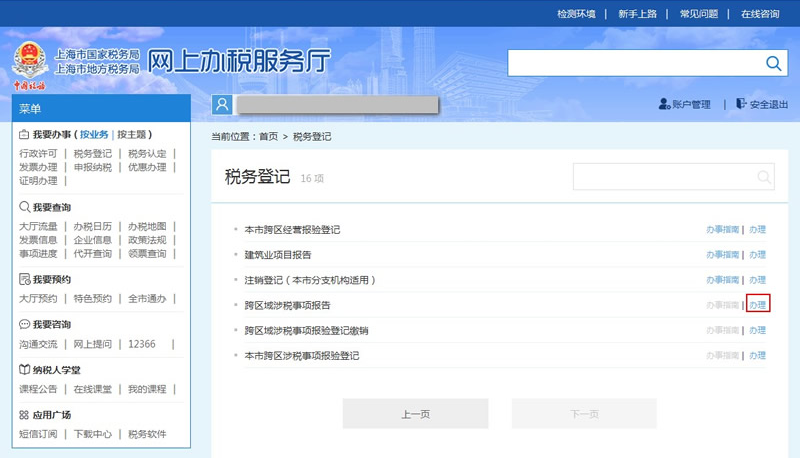This screenshot has width=800, height=461.
Task: Open 代开查询 link
Action: 92,253
